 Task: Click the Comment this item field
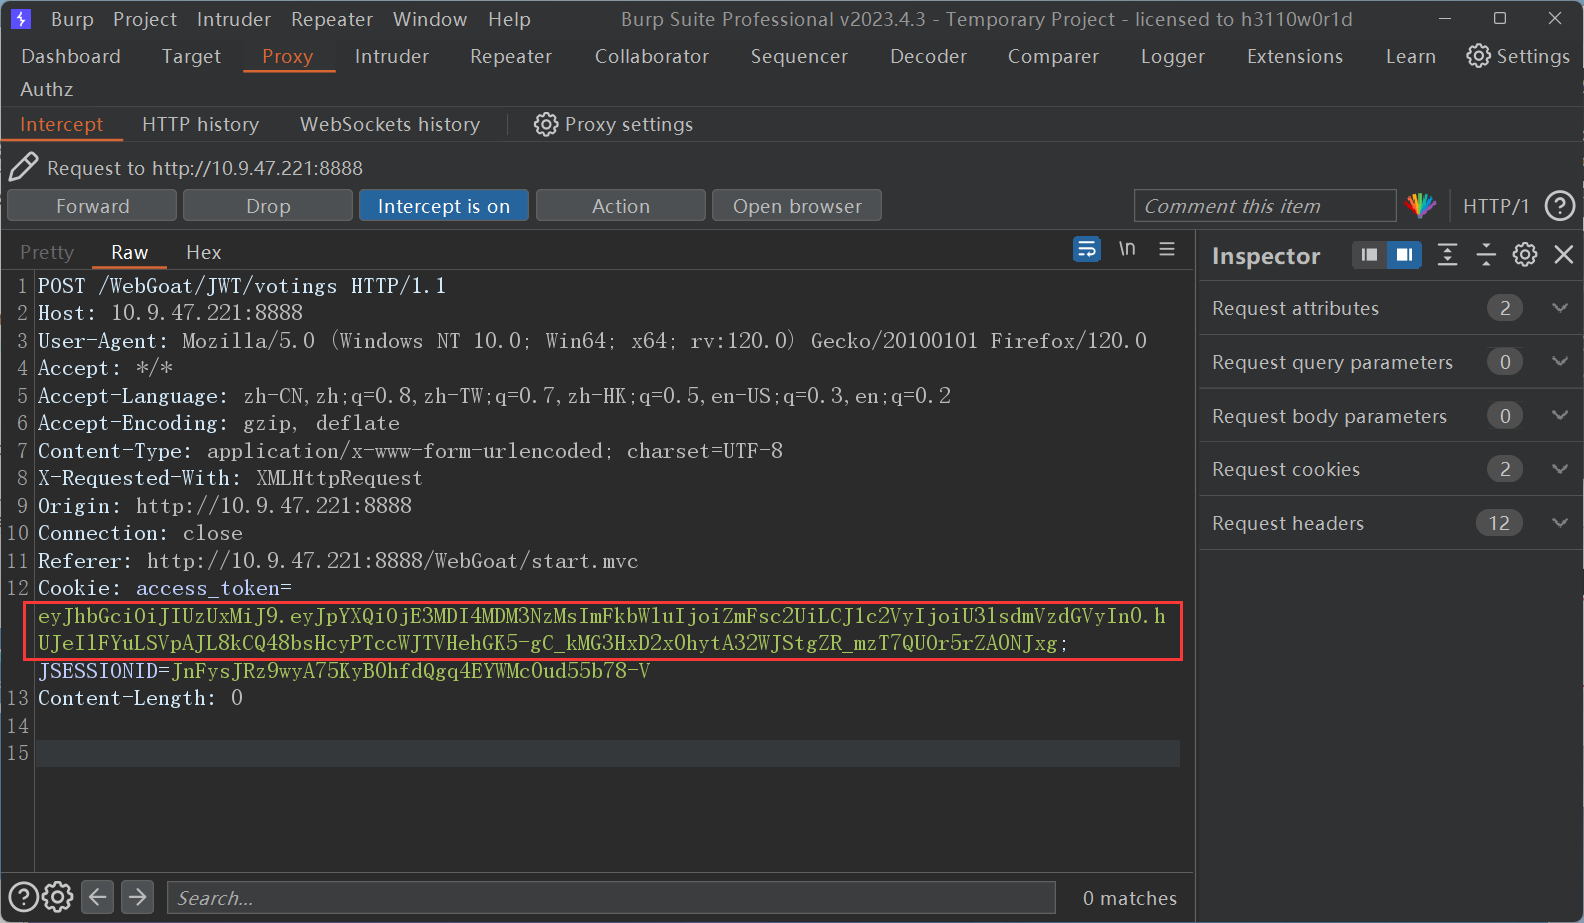click(1265, 206)
